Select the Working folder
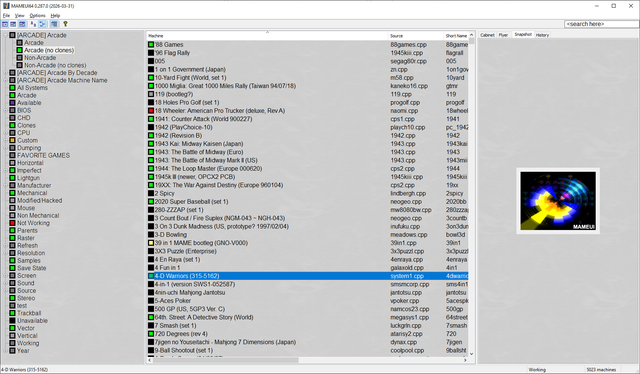 (28, 343)
